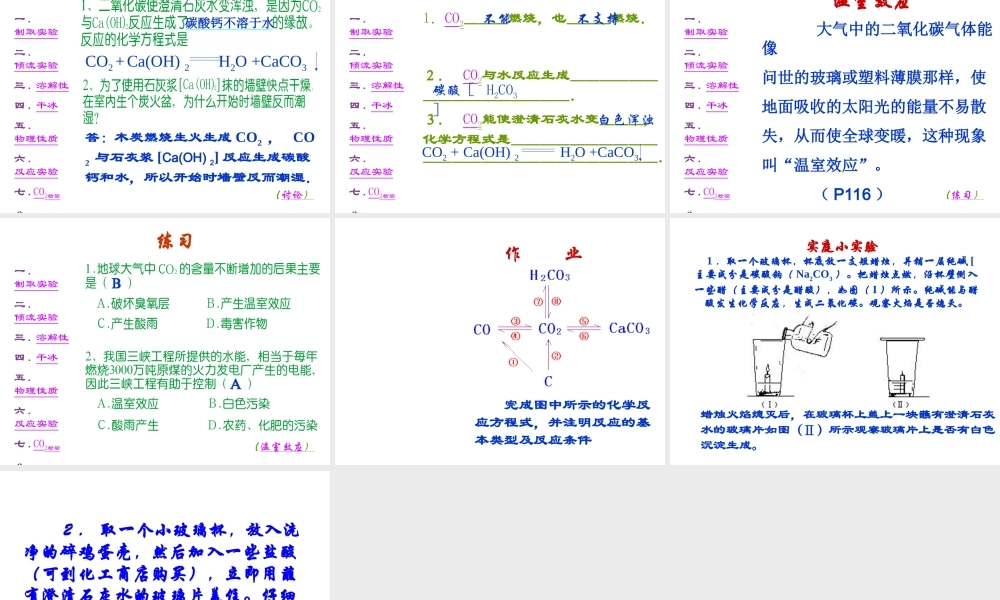Screen dimensions: 1000x600
Task: Click the (练习) link on greenhouse effect slide
Action: 964,194
